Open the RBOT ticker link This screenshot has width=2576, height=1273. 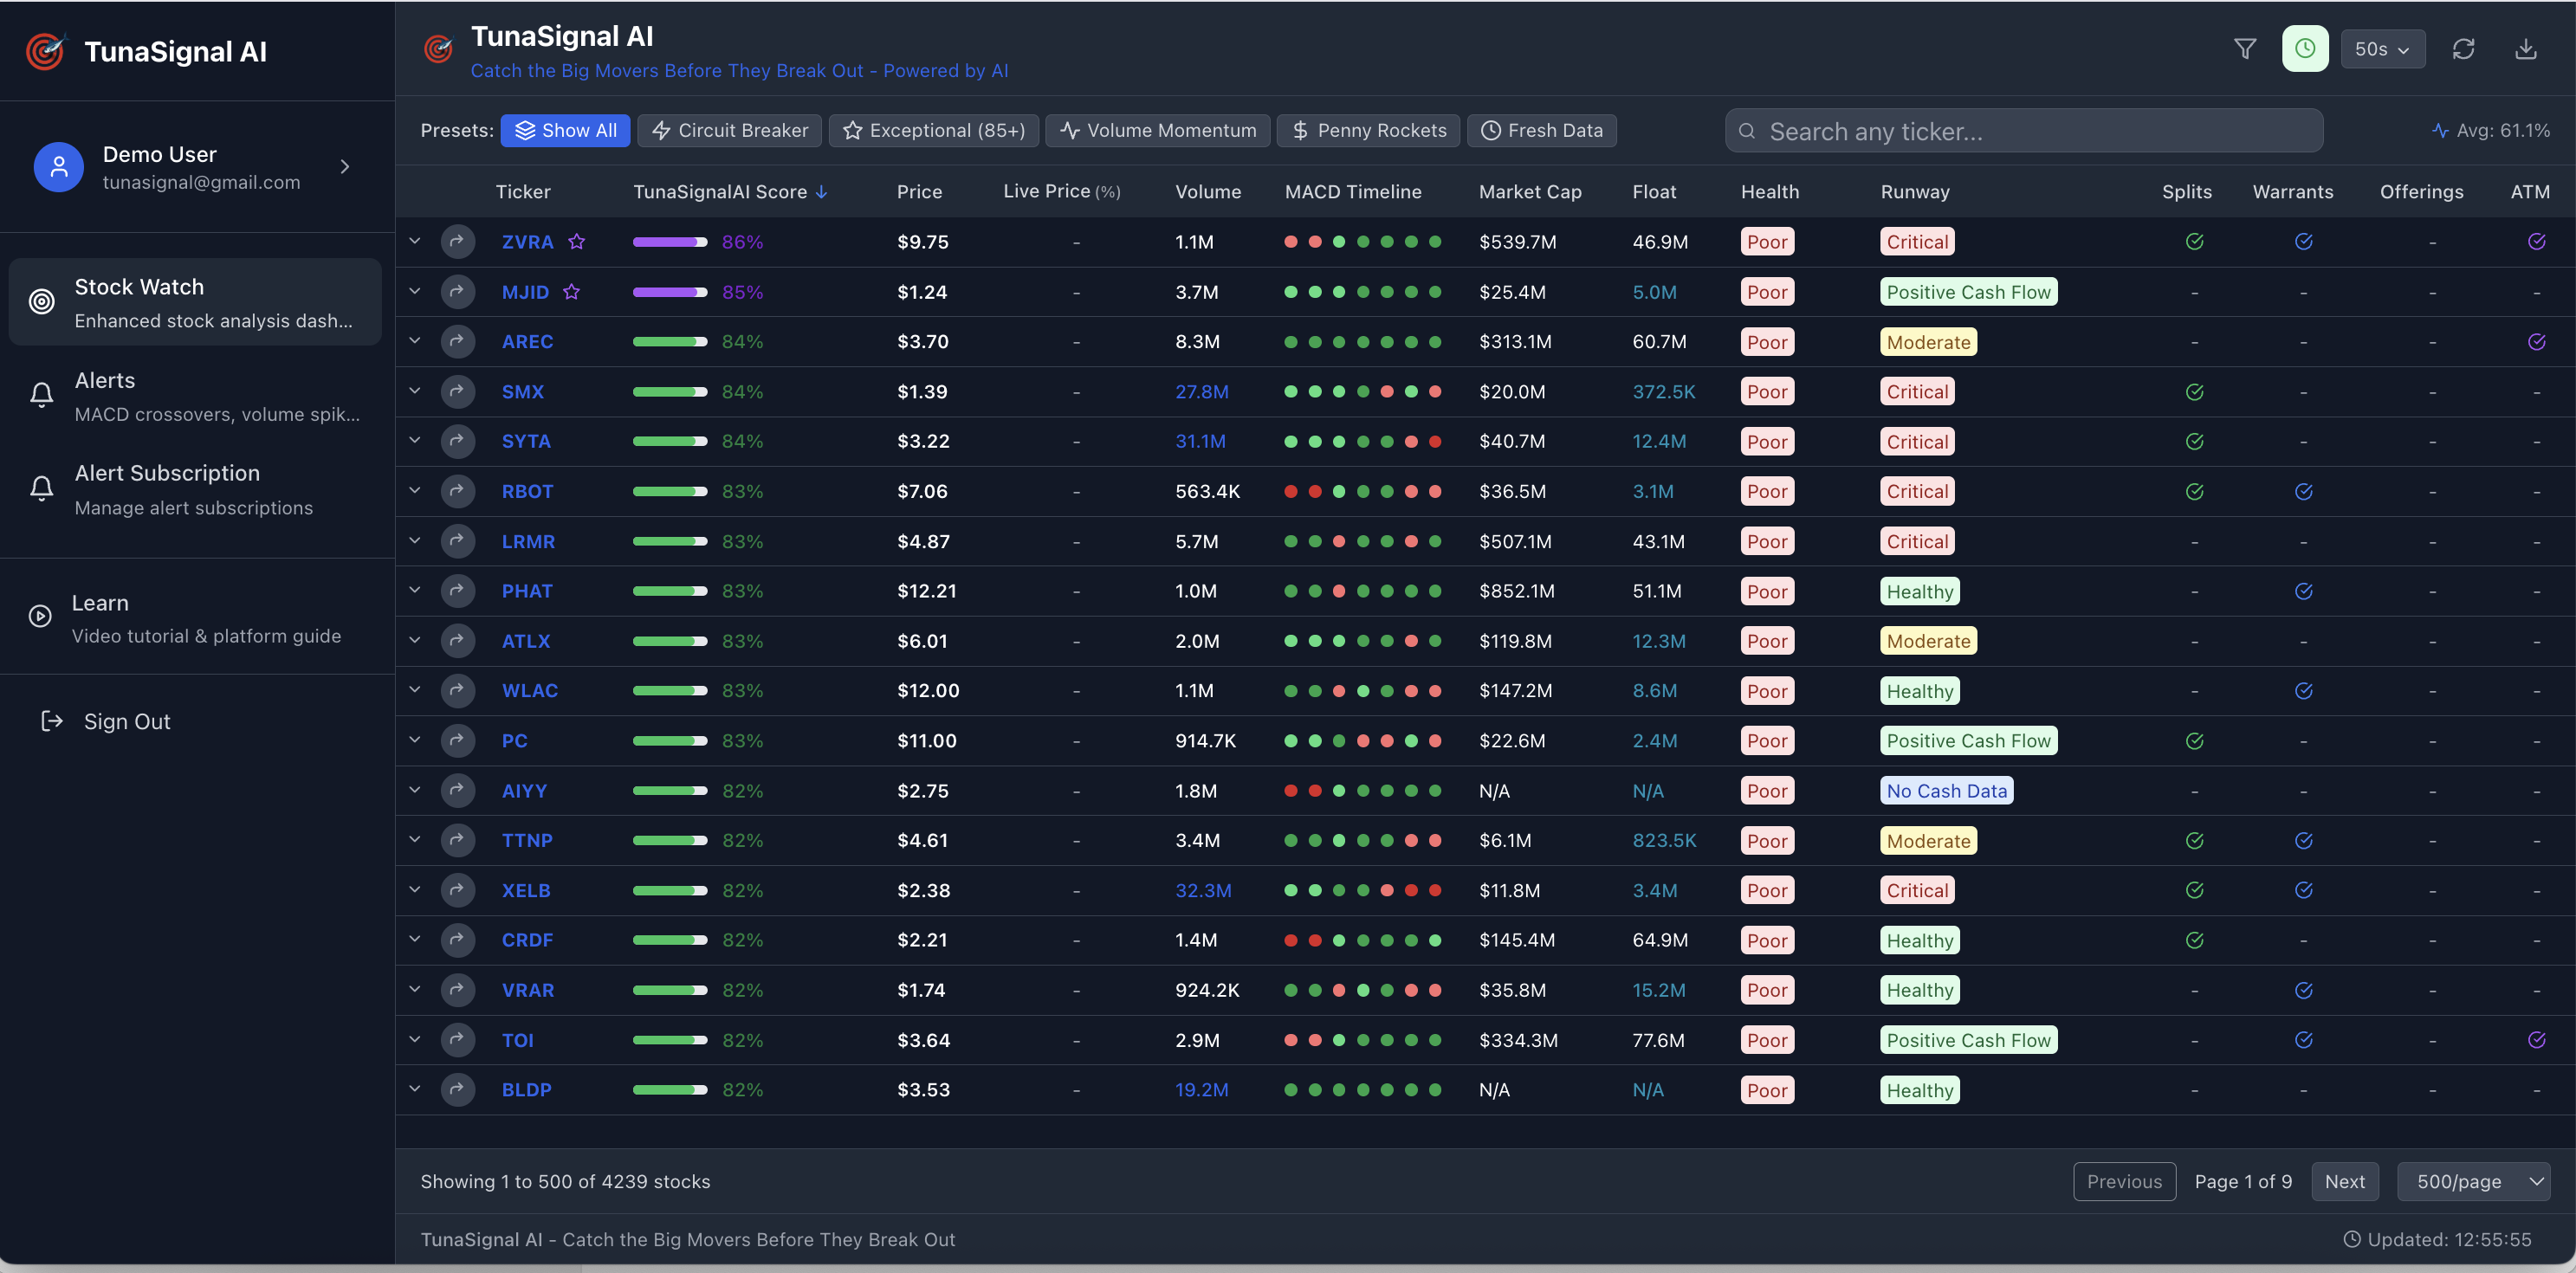point(527,491)
